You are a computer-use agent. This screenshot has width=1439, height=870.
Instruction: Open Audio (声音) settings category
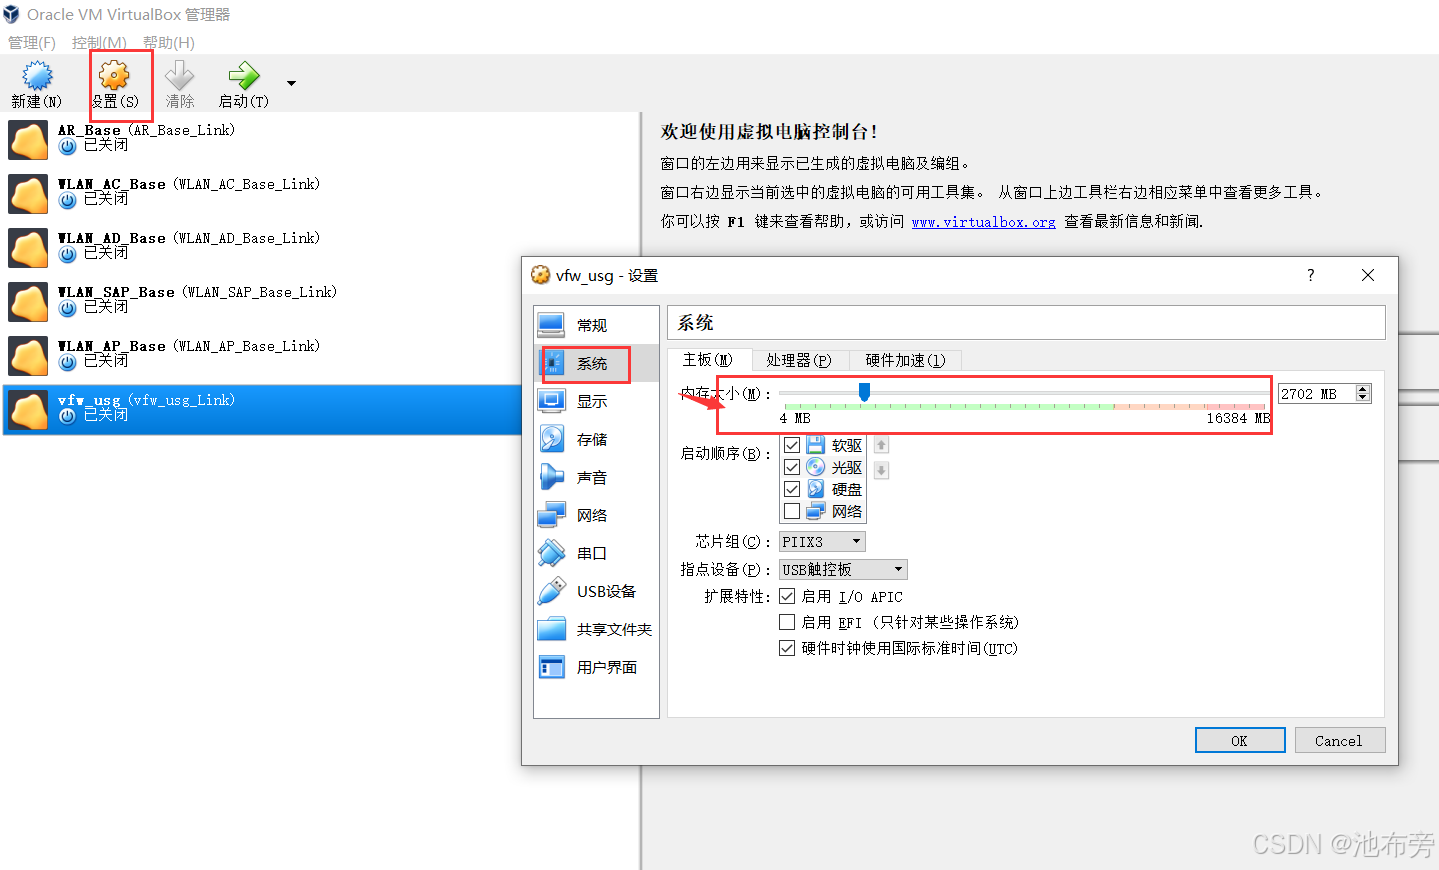(596, 477)
